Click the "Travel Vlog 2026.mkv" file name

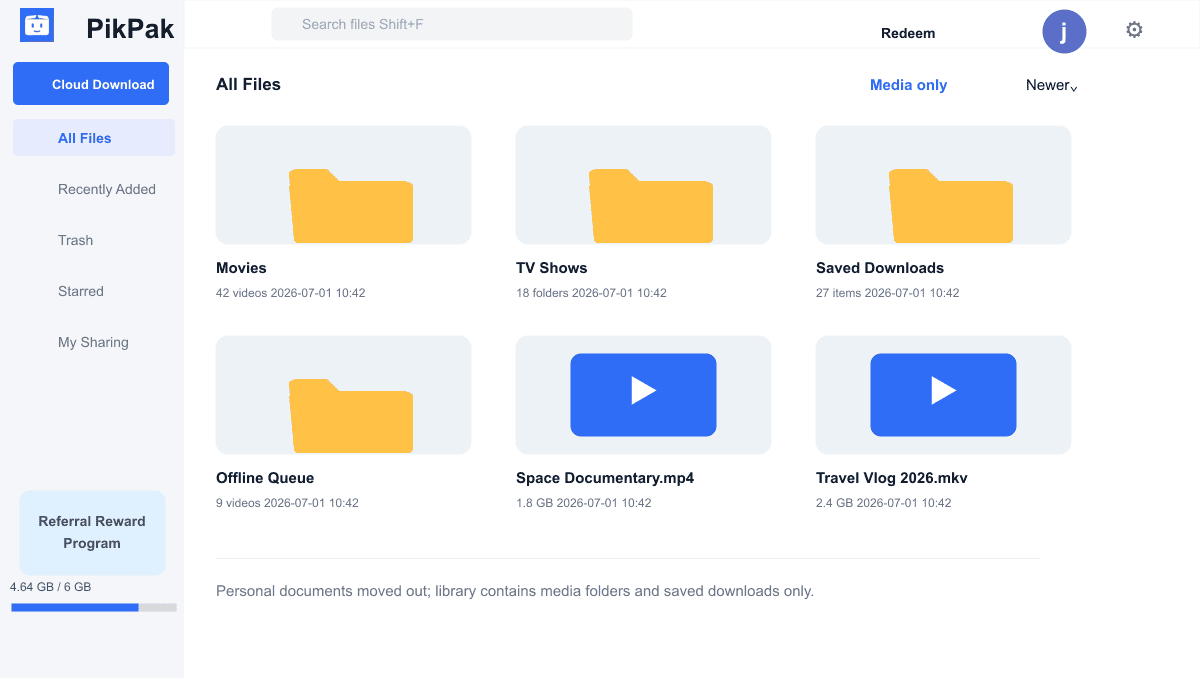(x=892, y=478)
